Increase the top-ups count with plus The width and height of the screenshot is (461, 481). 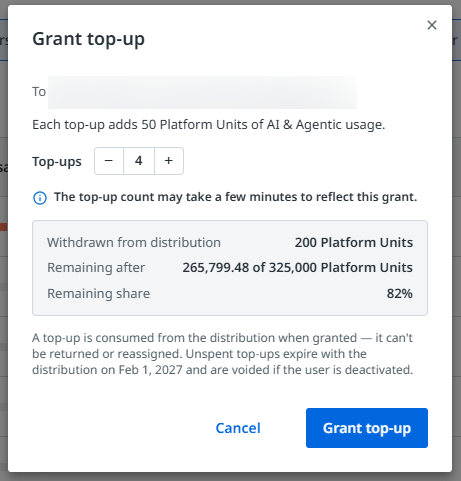pyautogui.click(x=169, y=161)
